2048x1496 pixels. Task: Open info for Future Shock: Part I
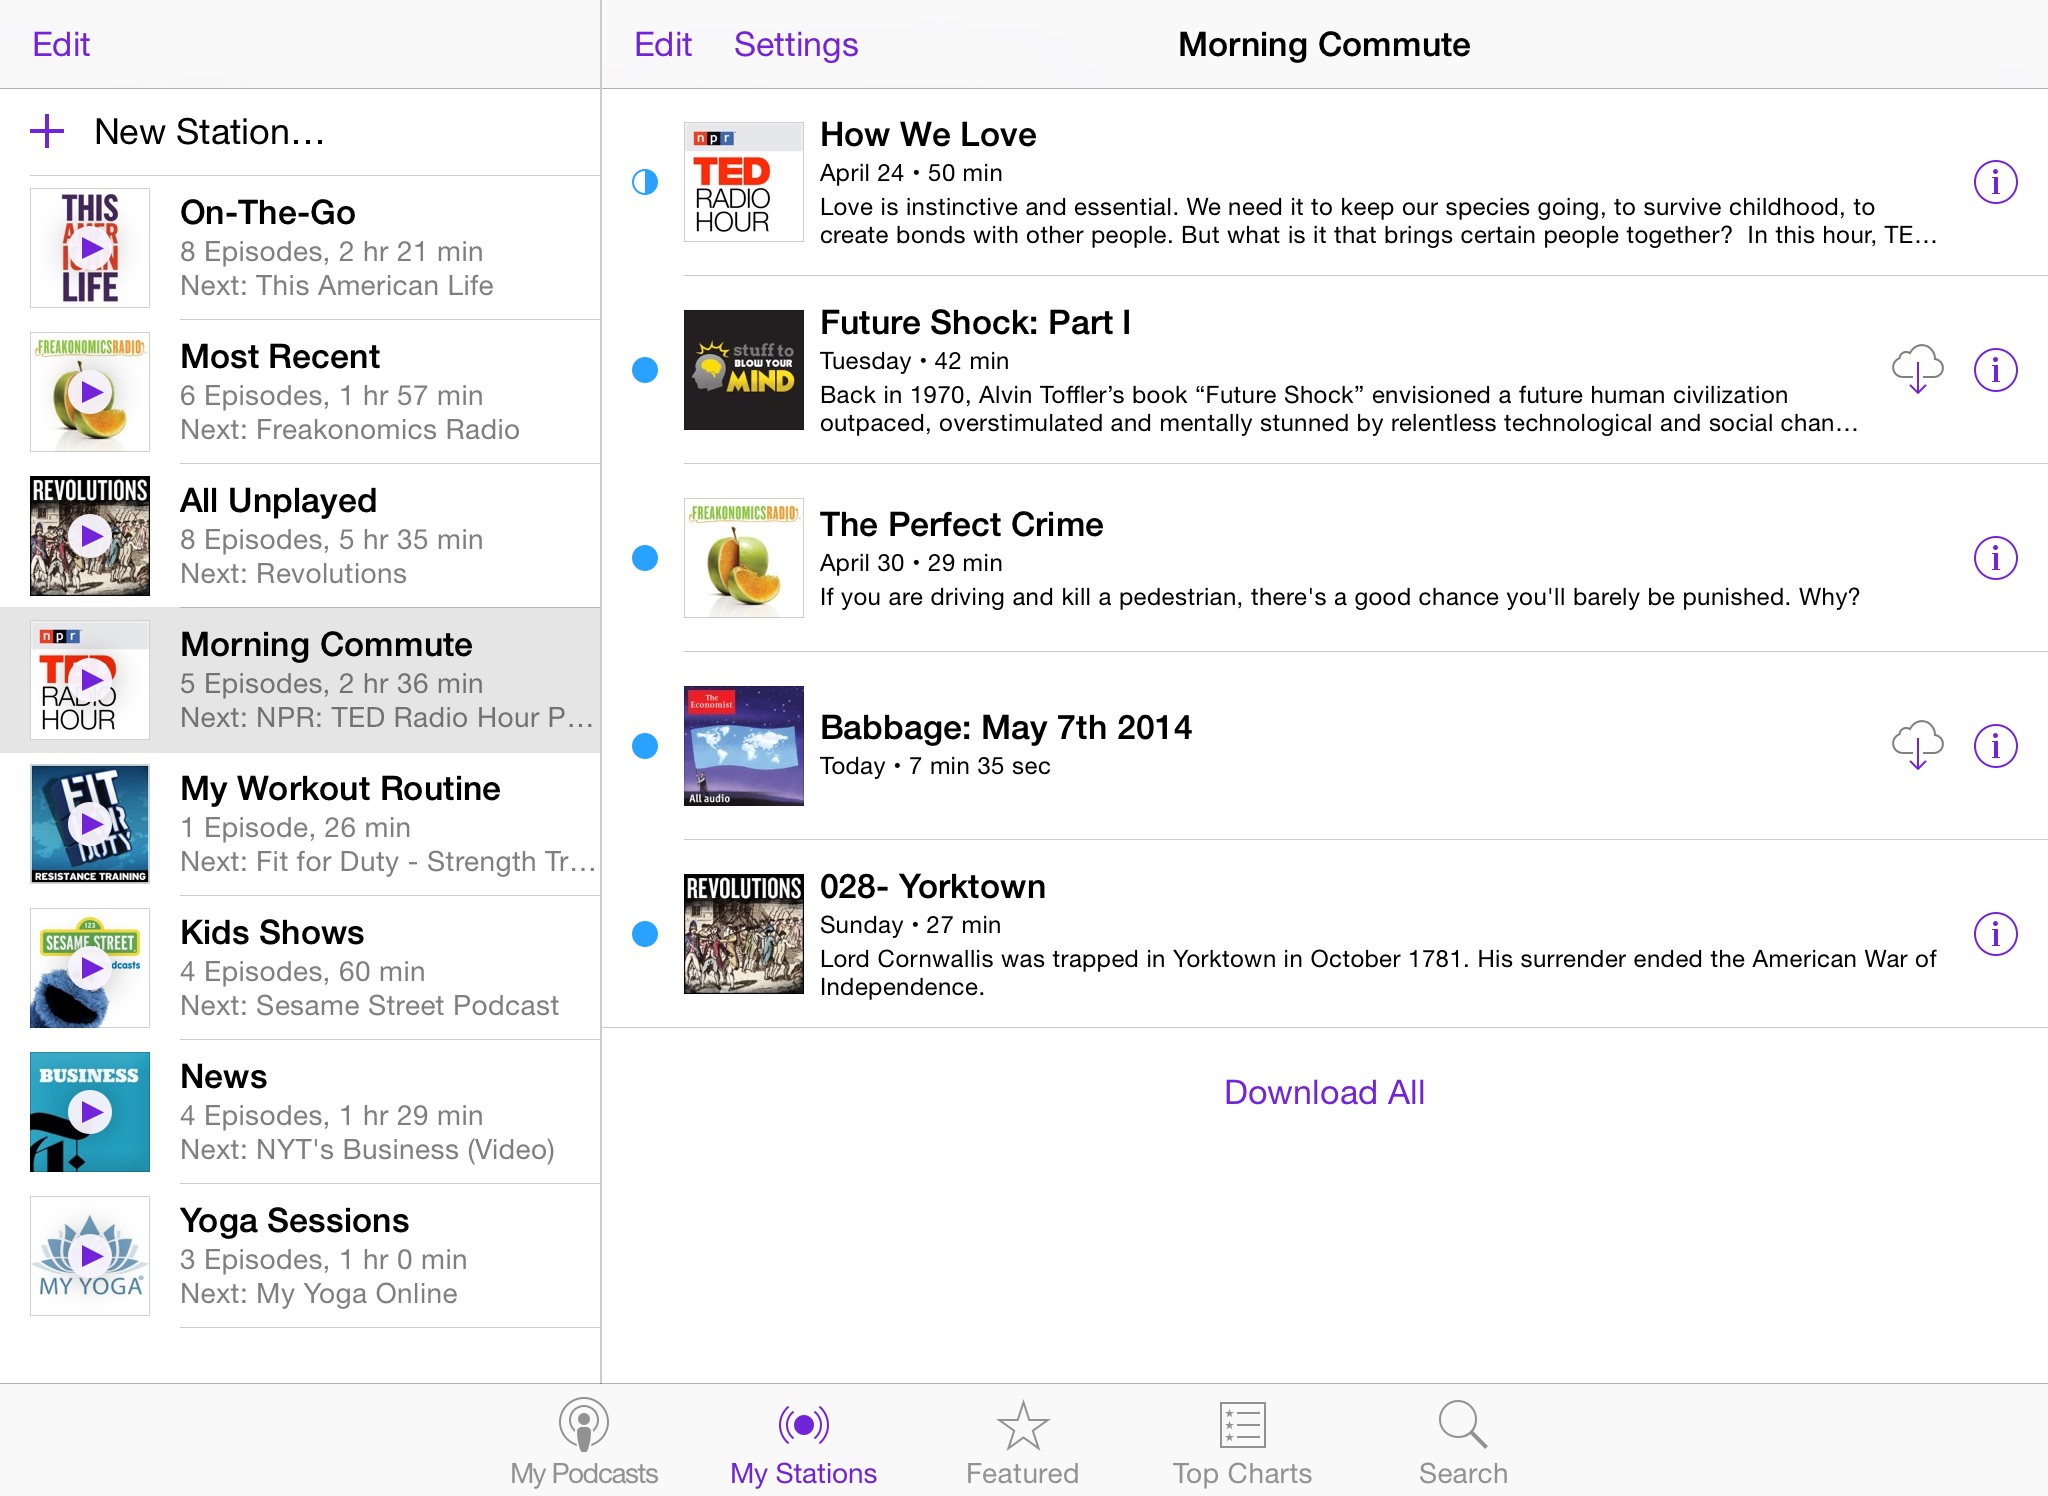coord(1995,370)
